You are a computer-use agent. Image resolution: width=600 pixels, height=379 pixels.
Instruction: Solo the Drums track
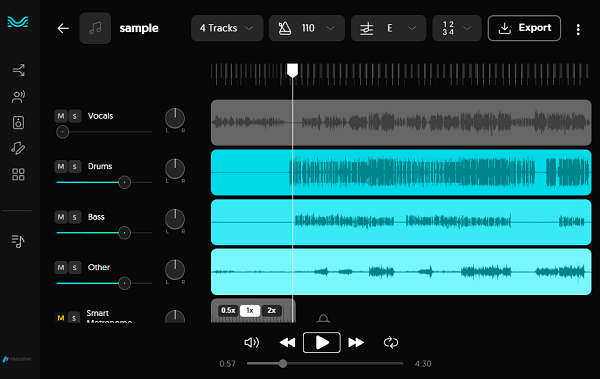click(75, 167)
